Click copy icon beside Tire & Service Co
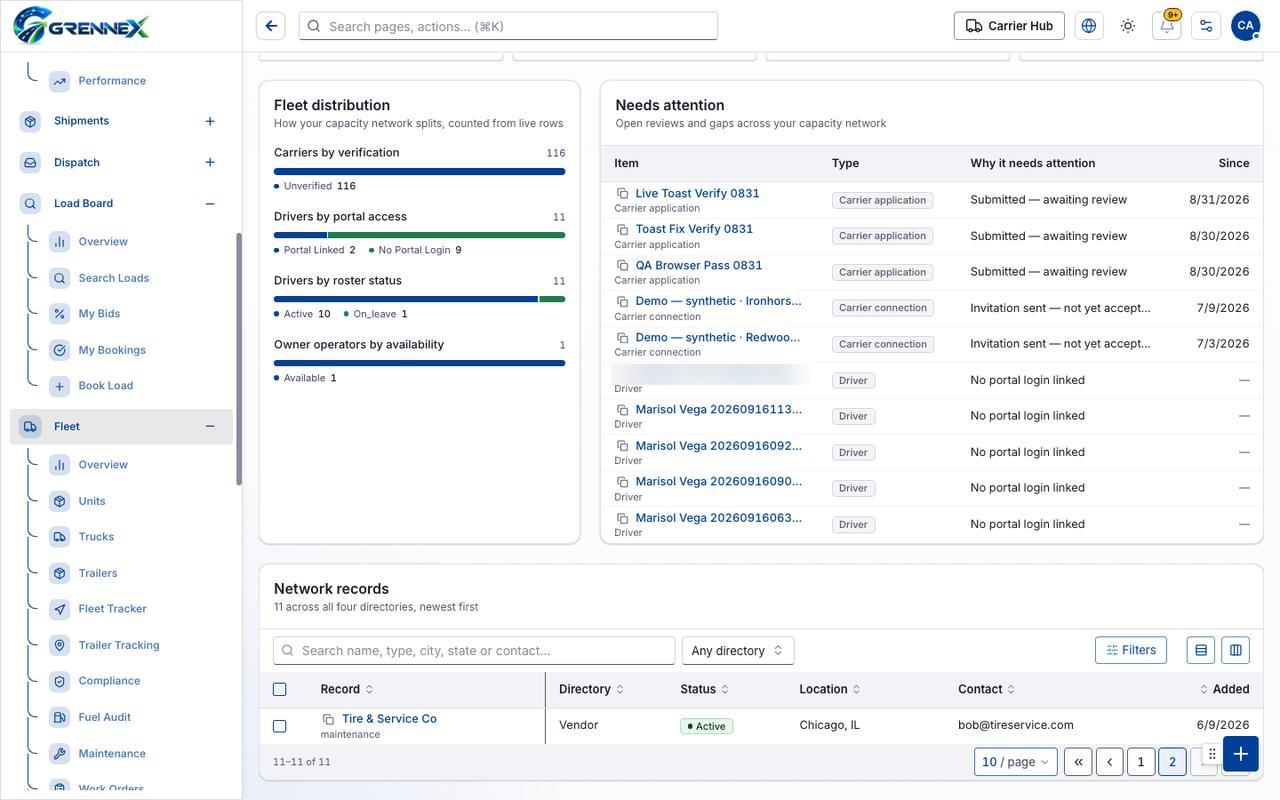The image size is (1280, 800). coord(328,719)
